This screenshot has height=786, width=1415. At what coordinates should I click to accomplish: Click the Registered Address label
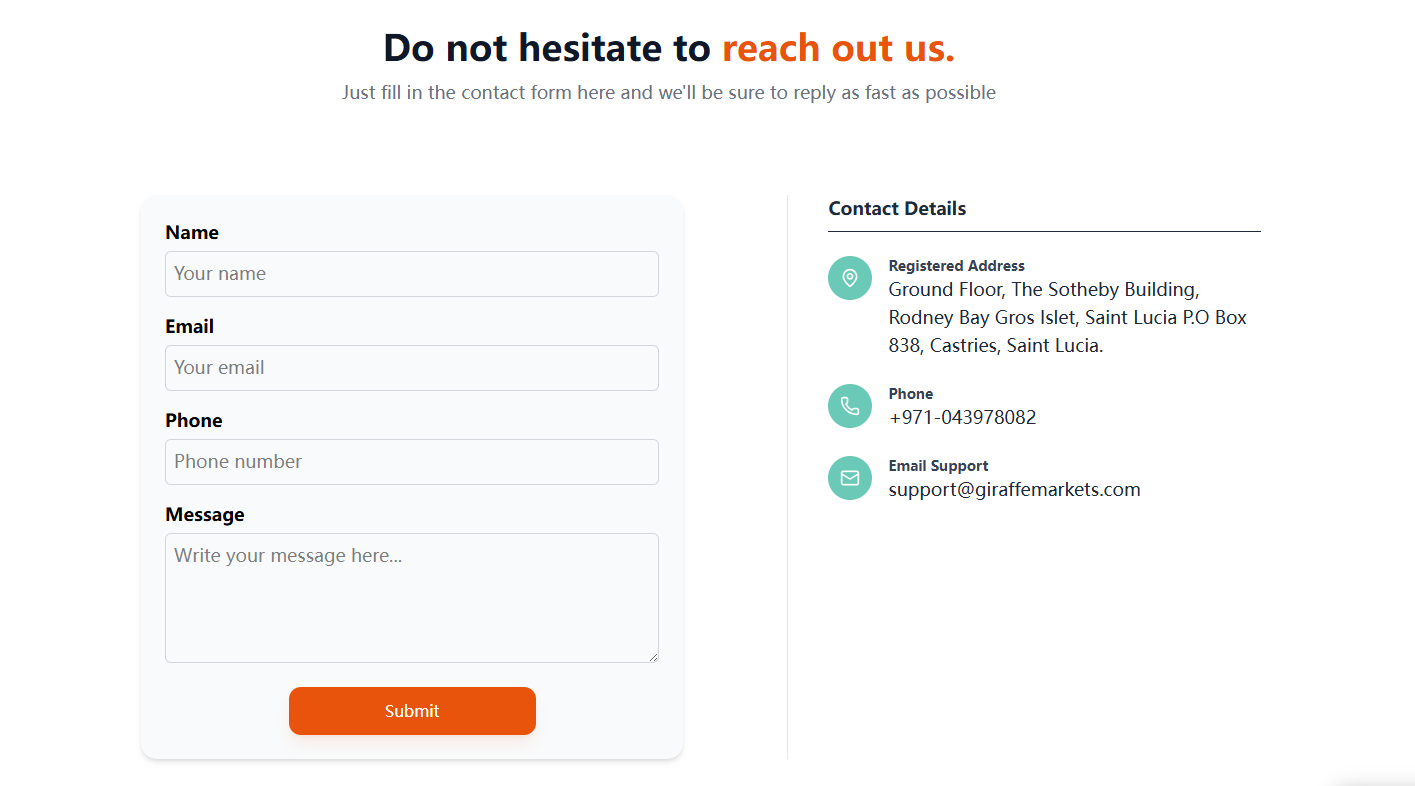956,266
